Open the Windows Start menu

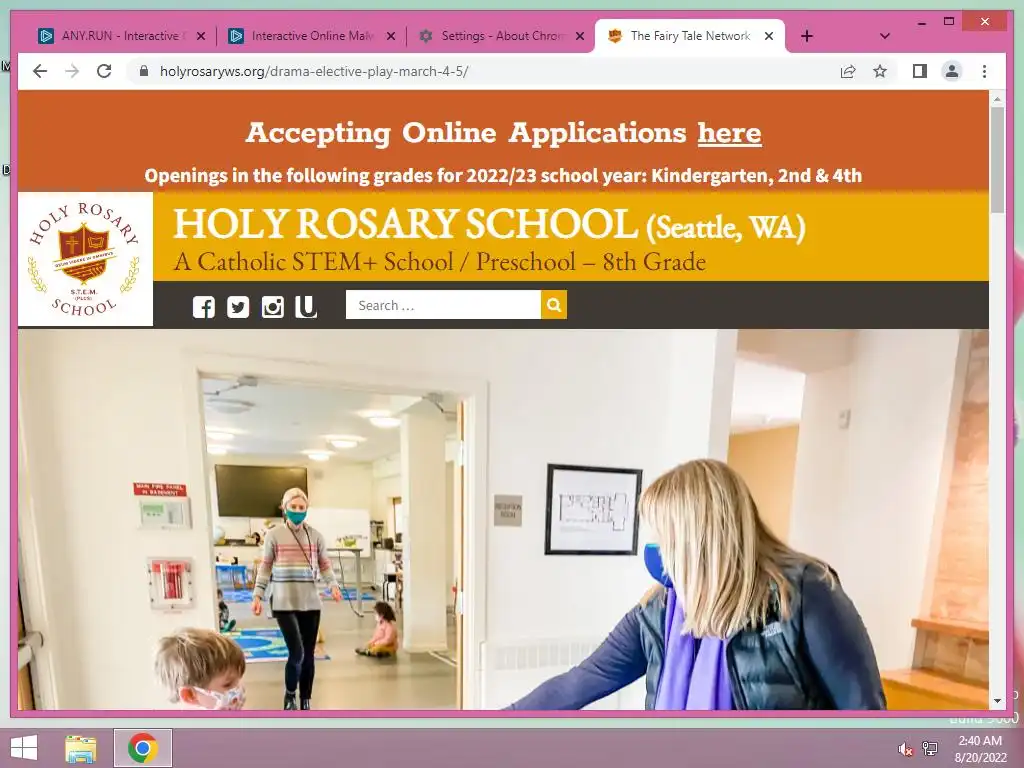[x=24, y=748]
